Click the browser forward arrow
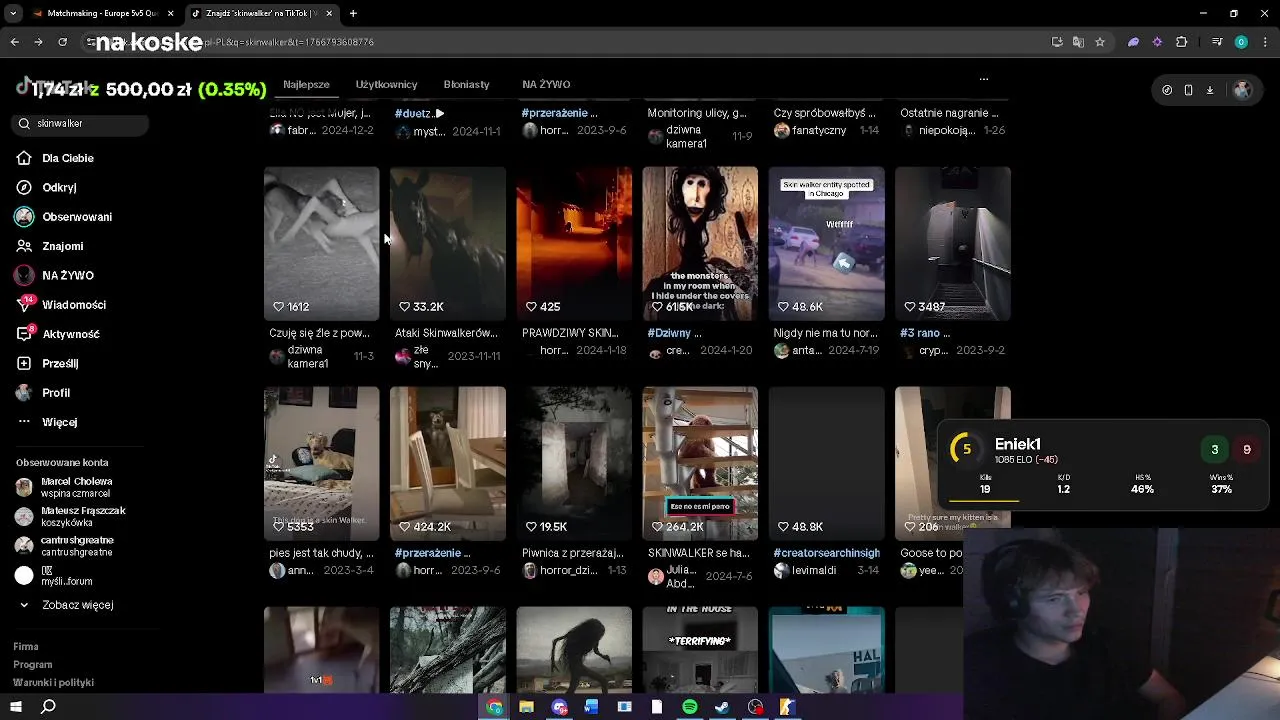This screenshot has width=1280, height=720. pos(38,42)
